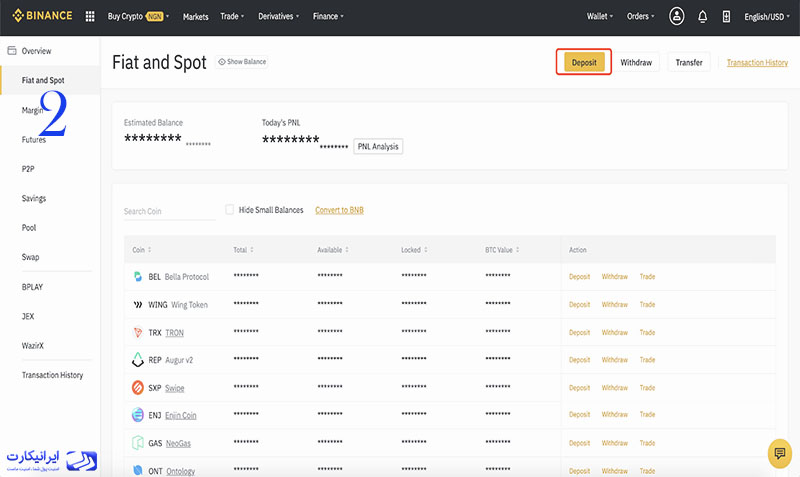The height and width of the screenshot is (477, 800).
Task: Focus the Search Coin input field
Action: coord(169,211)
